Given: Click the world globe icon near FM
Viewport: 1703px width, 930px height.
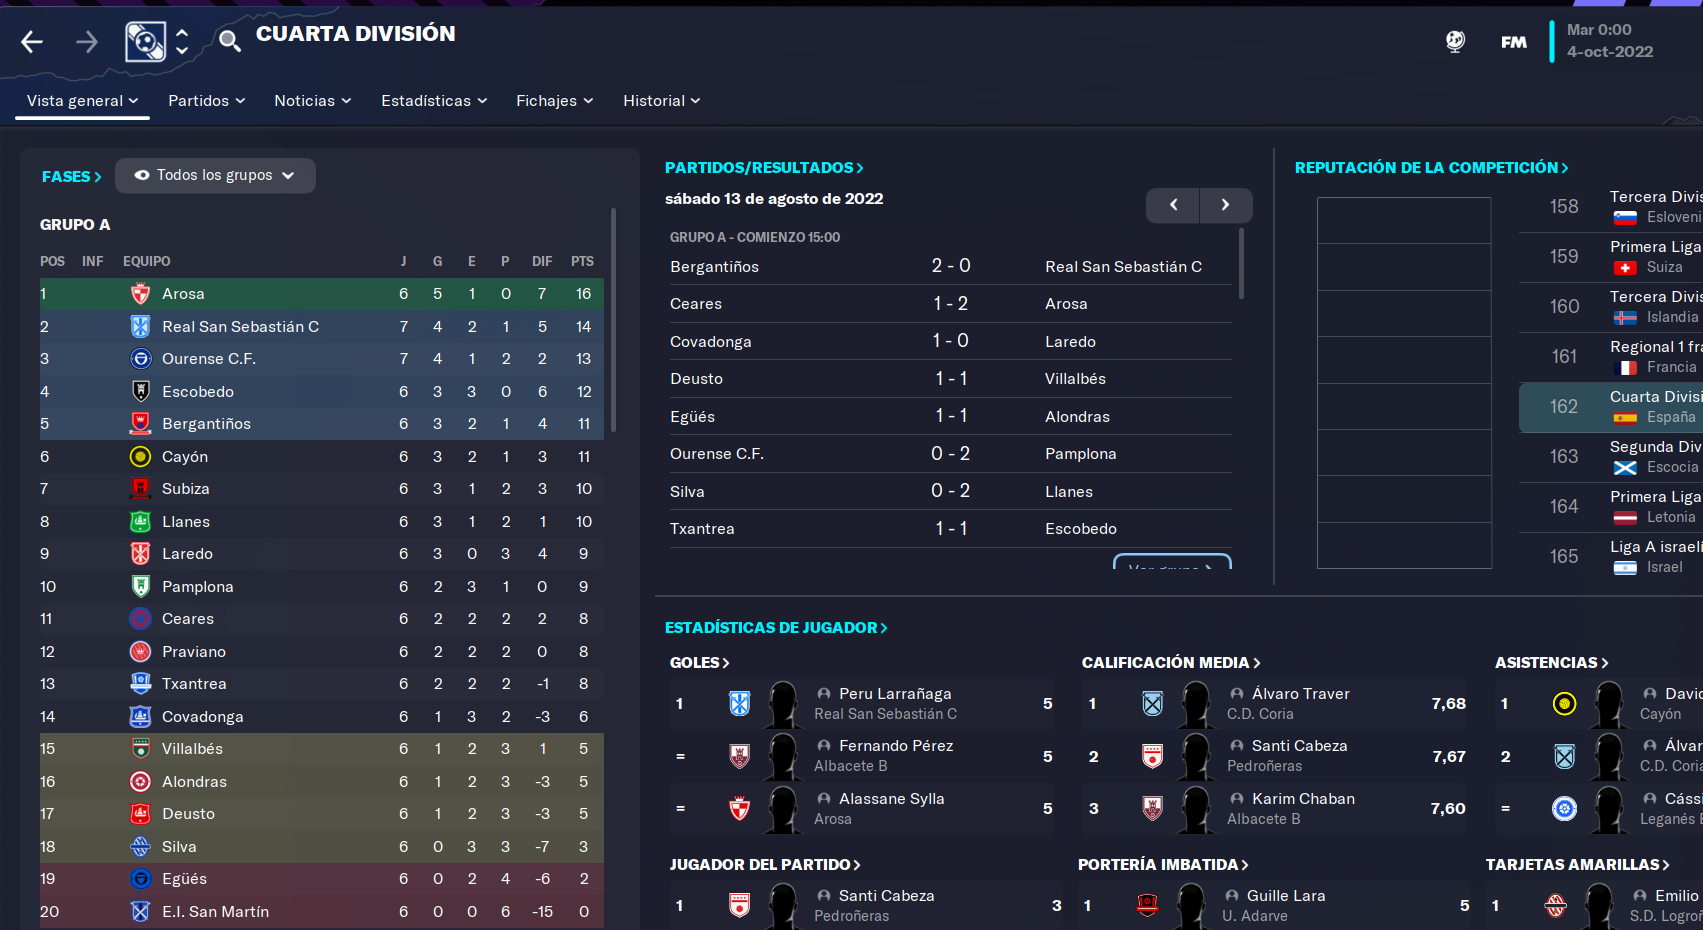Looking at the screenshot, I should (1456, 41).
